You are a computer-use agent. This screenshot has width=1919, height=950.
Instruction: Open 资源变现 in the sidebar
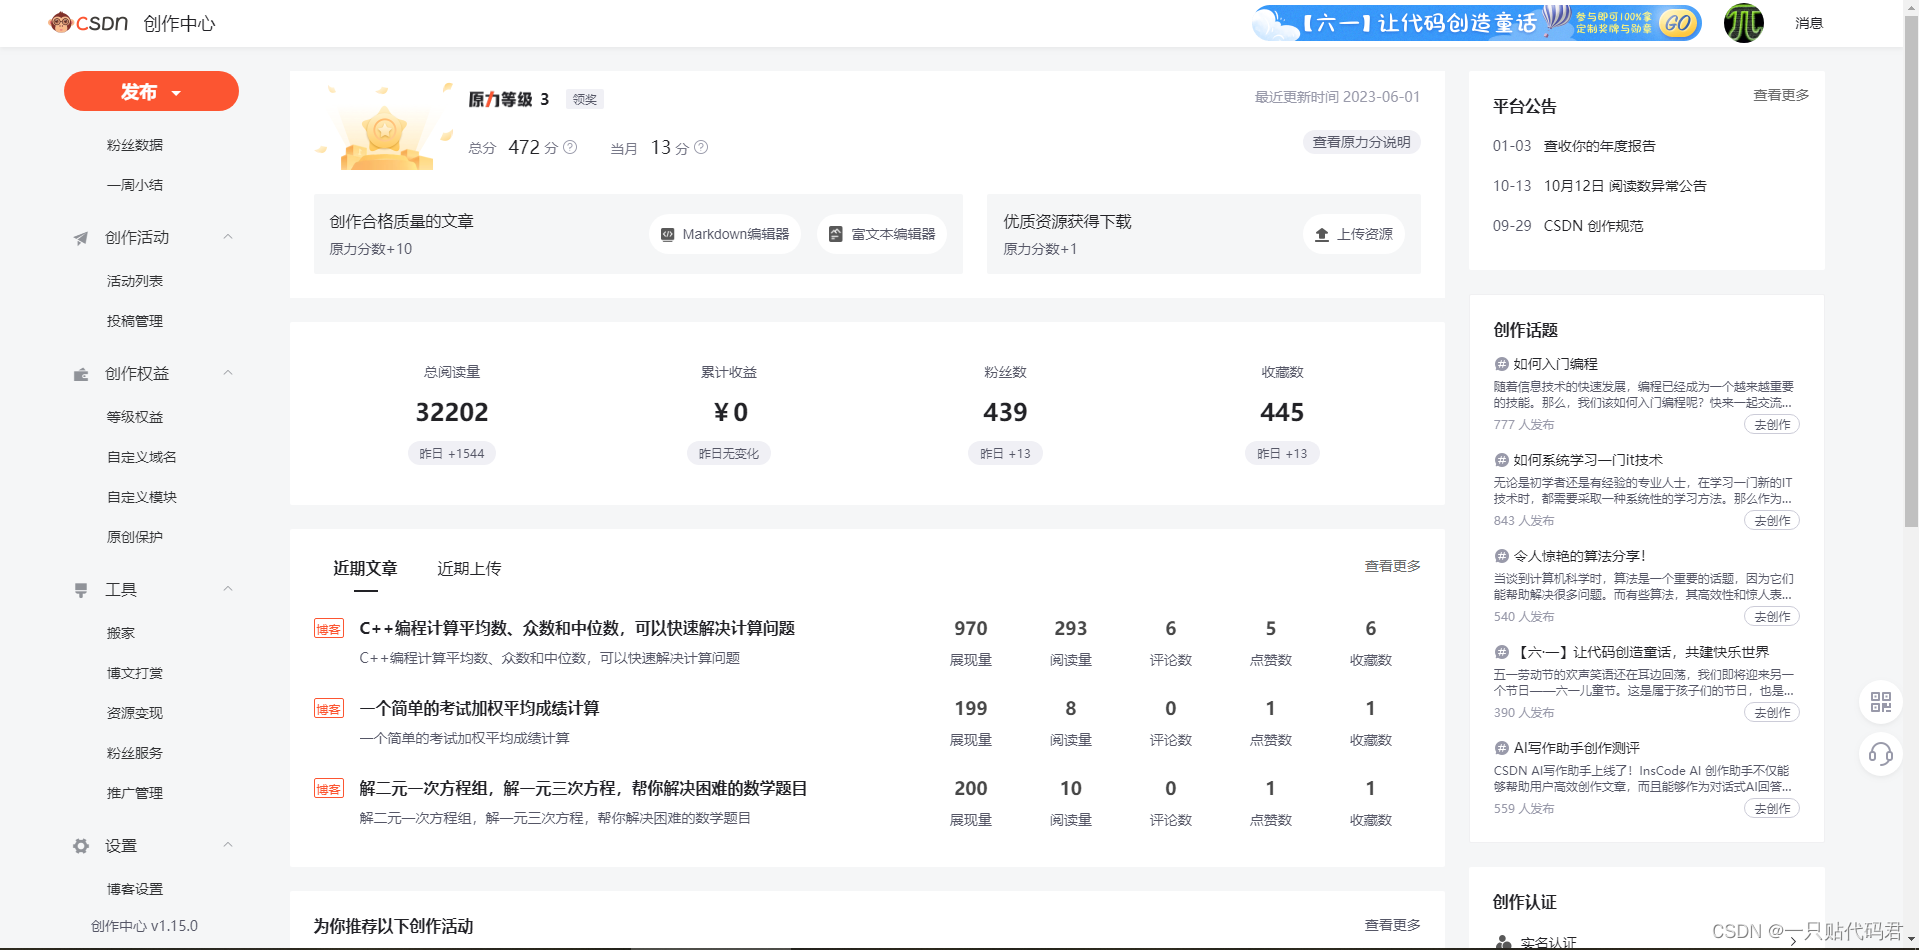(135, 713)
